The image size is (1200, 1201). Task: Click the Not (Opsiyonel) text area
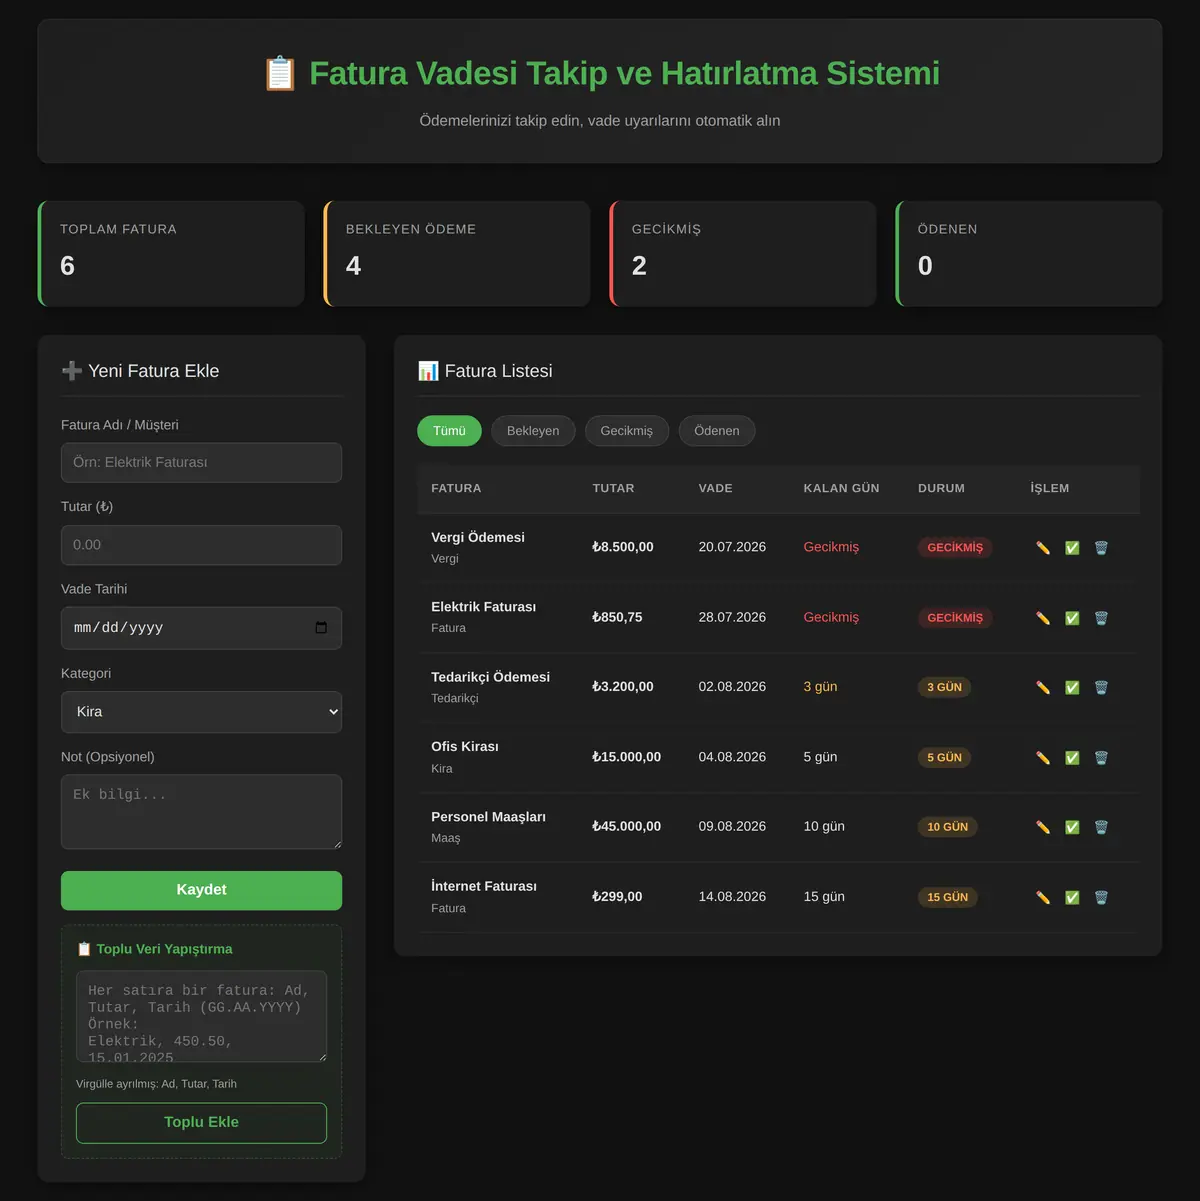click(x=201, y=812)
